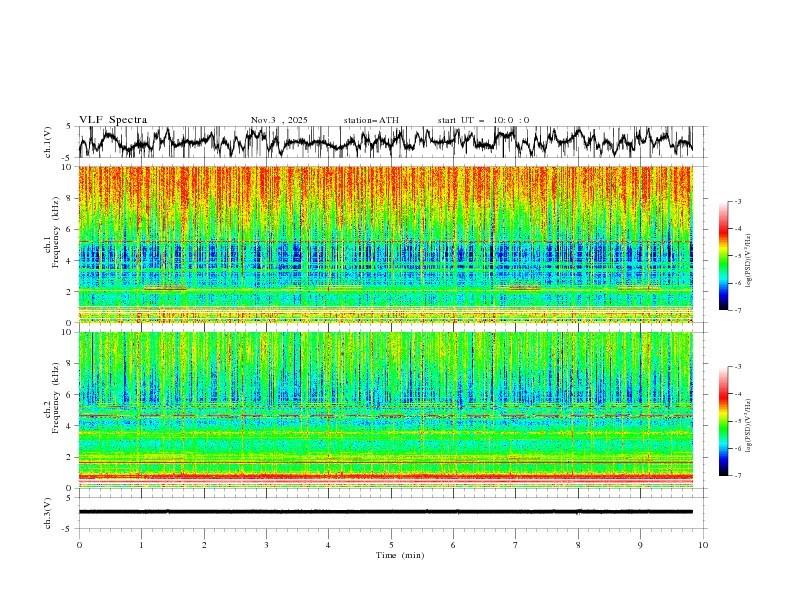Screen dimensions: 792x612
Task: Click the "ch.3(V)" axis label
Action: pos(48,513)
